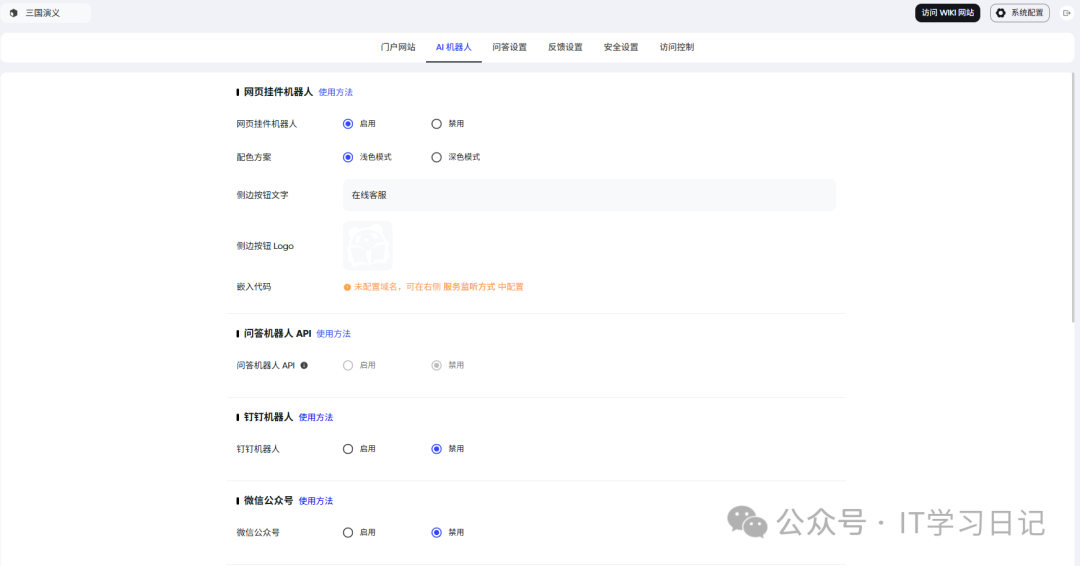Select 禁用 for 钉钉机器人

pos(436,449)
